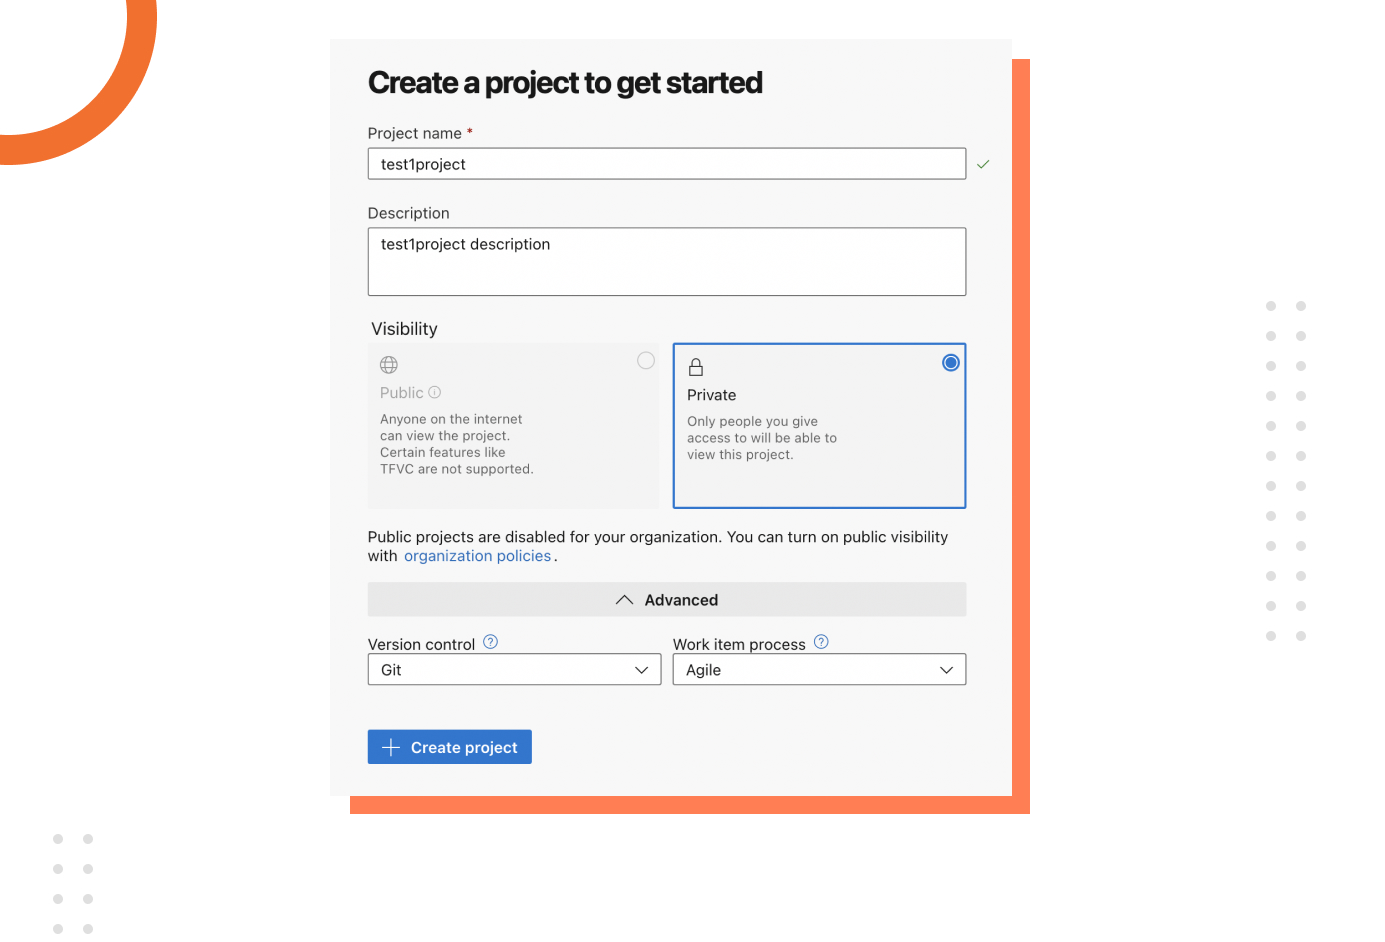Viewport: 1385px width, 942px height.
Task: Click the globe icon on the Public visibility option
Action: [x=388, y=364]
